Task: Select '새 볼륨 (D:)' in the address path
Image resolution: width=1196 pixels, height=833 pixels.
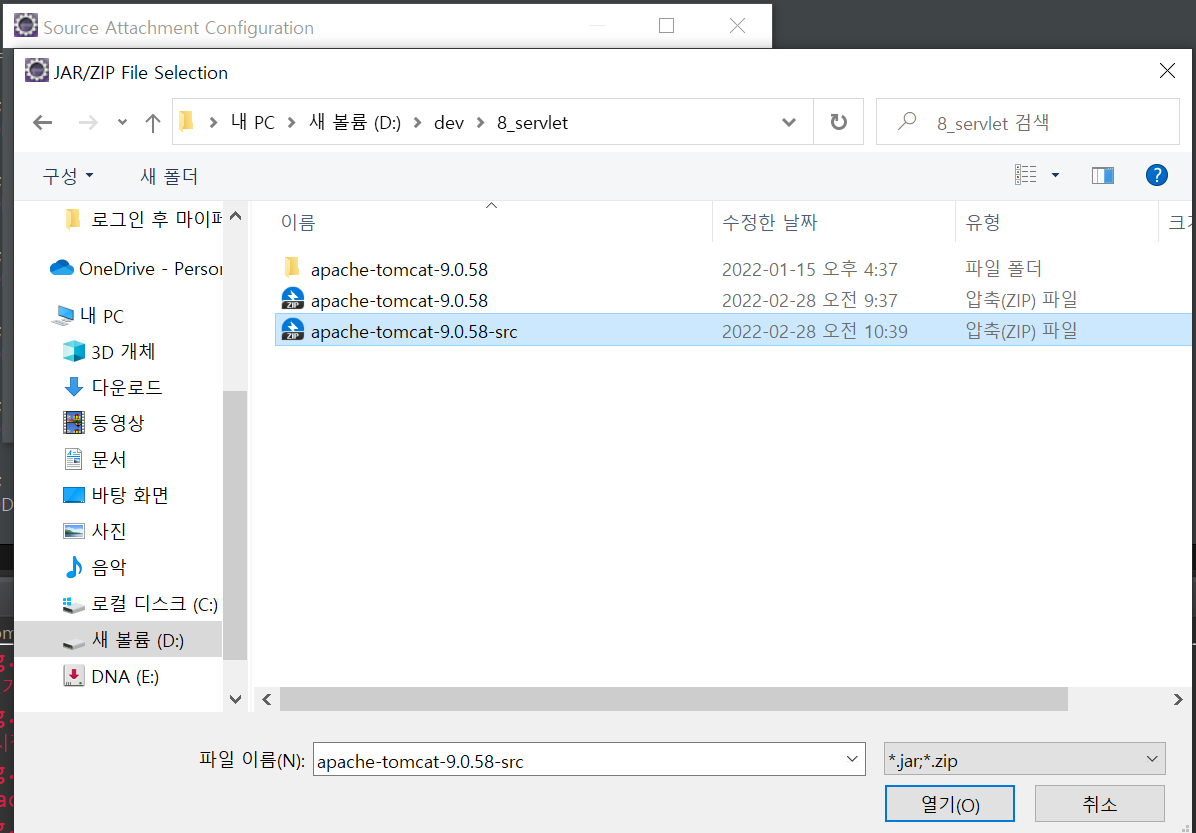Action: tap(355, 122)
